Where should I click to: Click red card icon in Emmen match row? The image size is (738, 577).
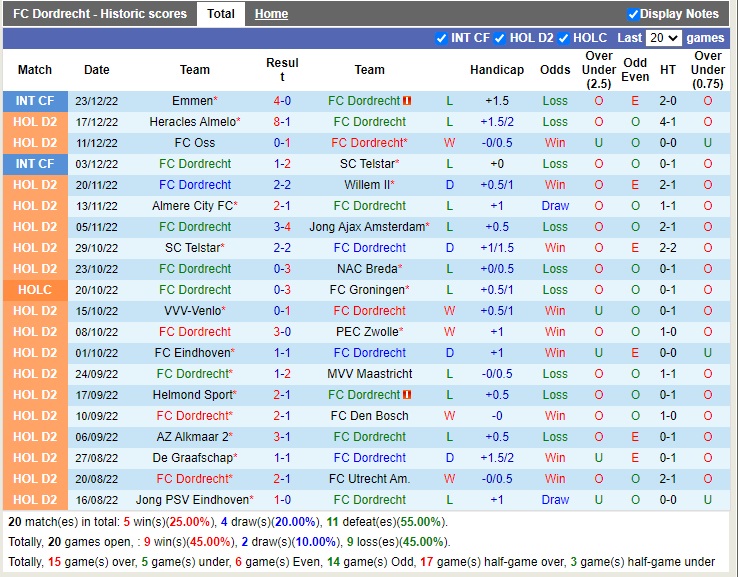point(407,101)
